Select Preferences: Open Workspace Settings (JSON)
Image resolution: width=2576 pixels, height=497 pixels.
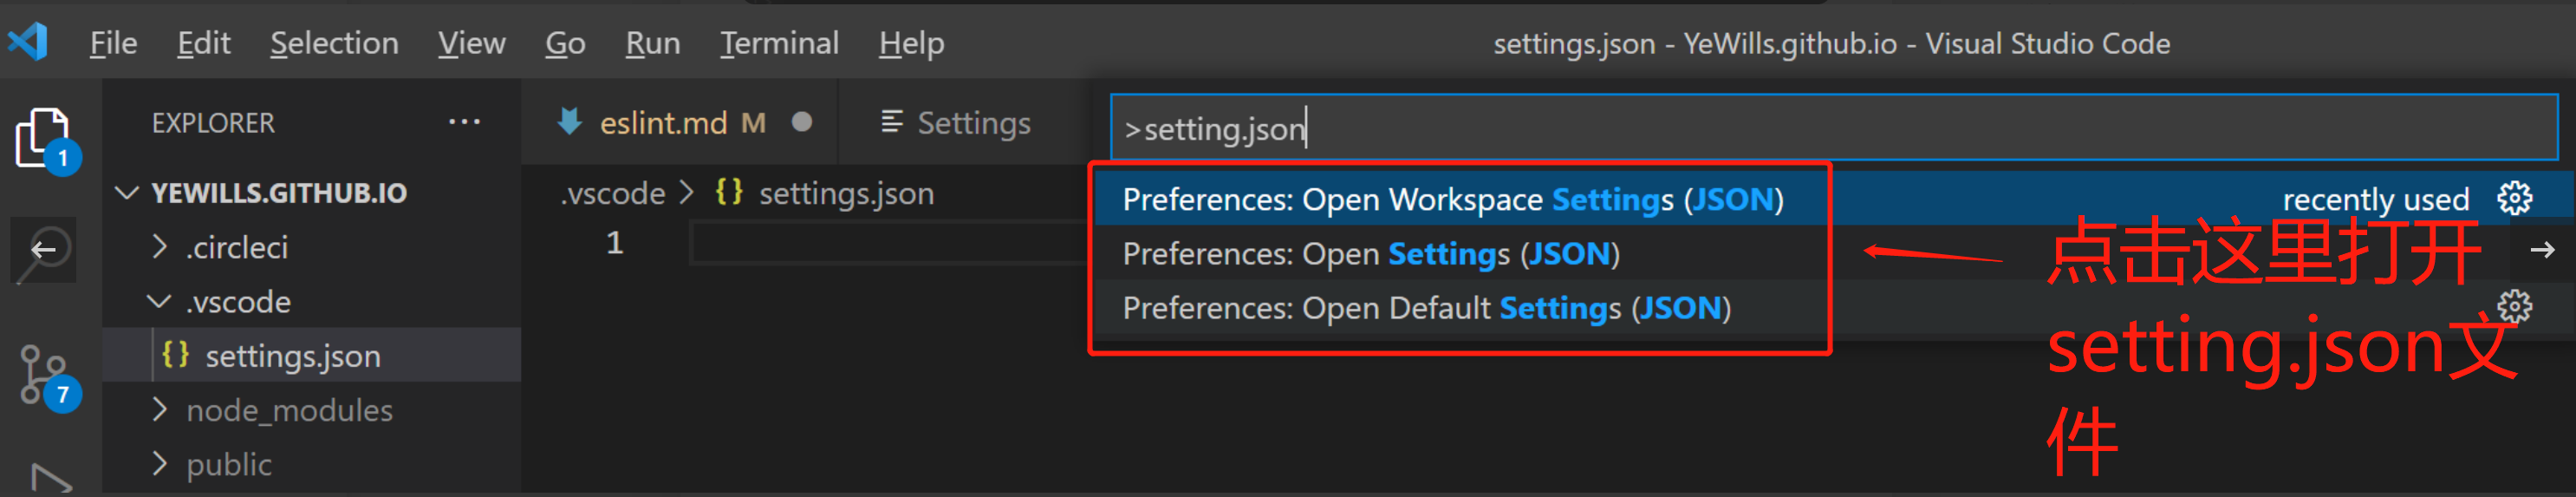click(1452, 199)
